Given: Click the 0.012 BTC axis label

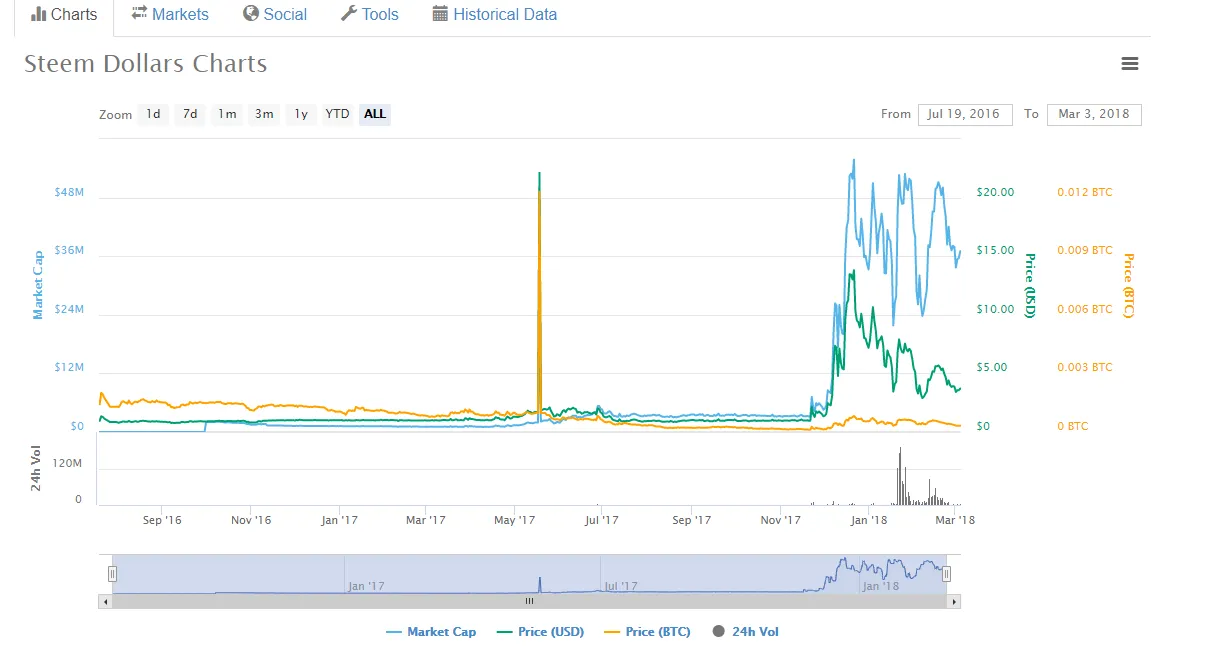Looking at the screenshot, I should click(x=1084, y=192).
